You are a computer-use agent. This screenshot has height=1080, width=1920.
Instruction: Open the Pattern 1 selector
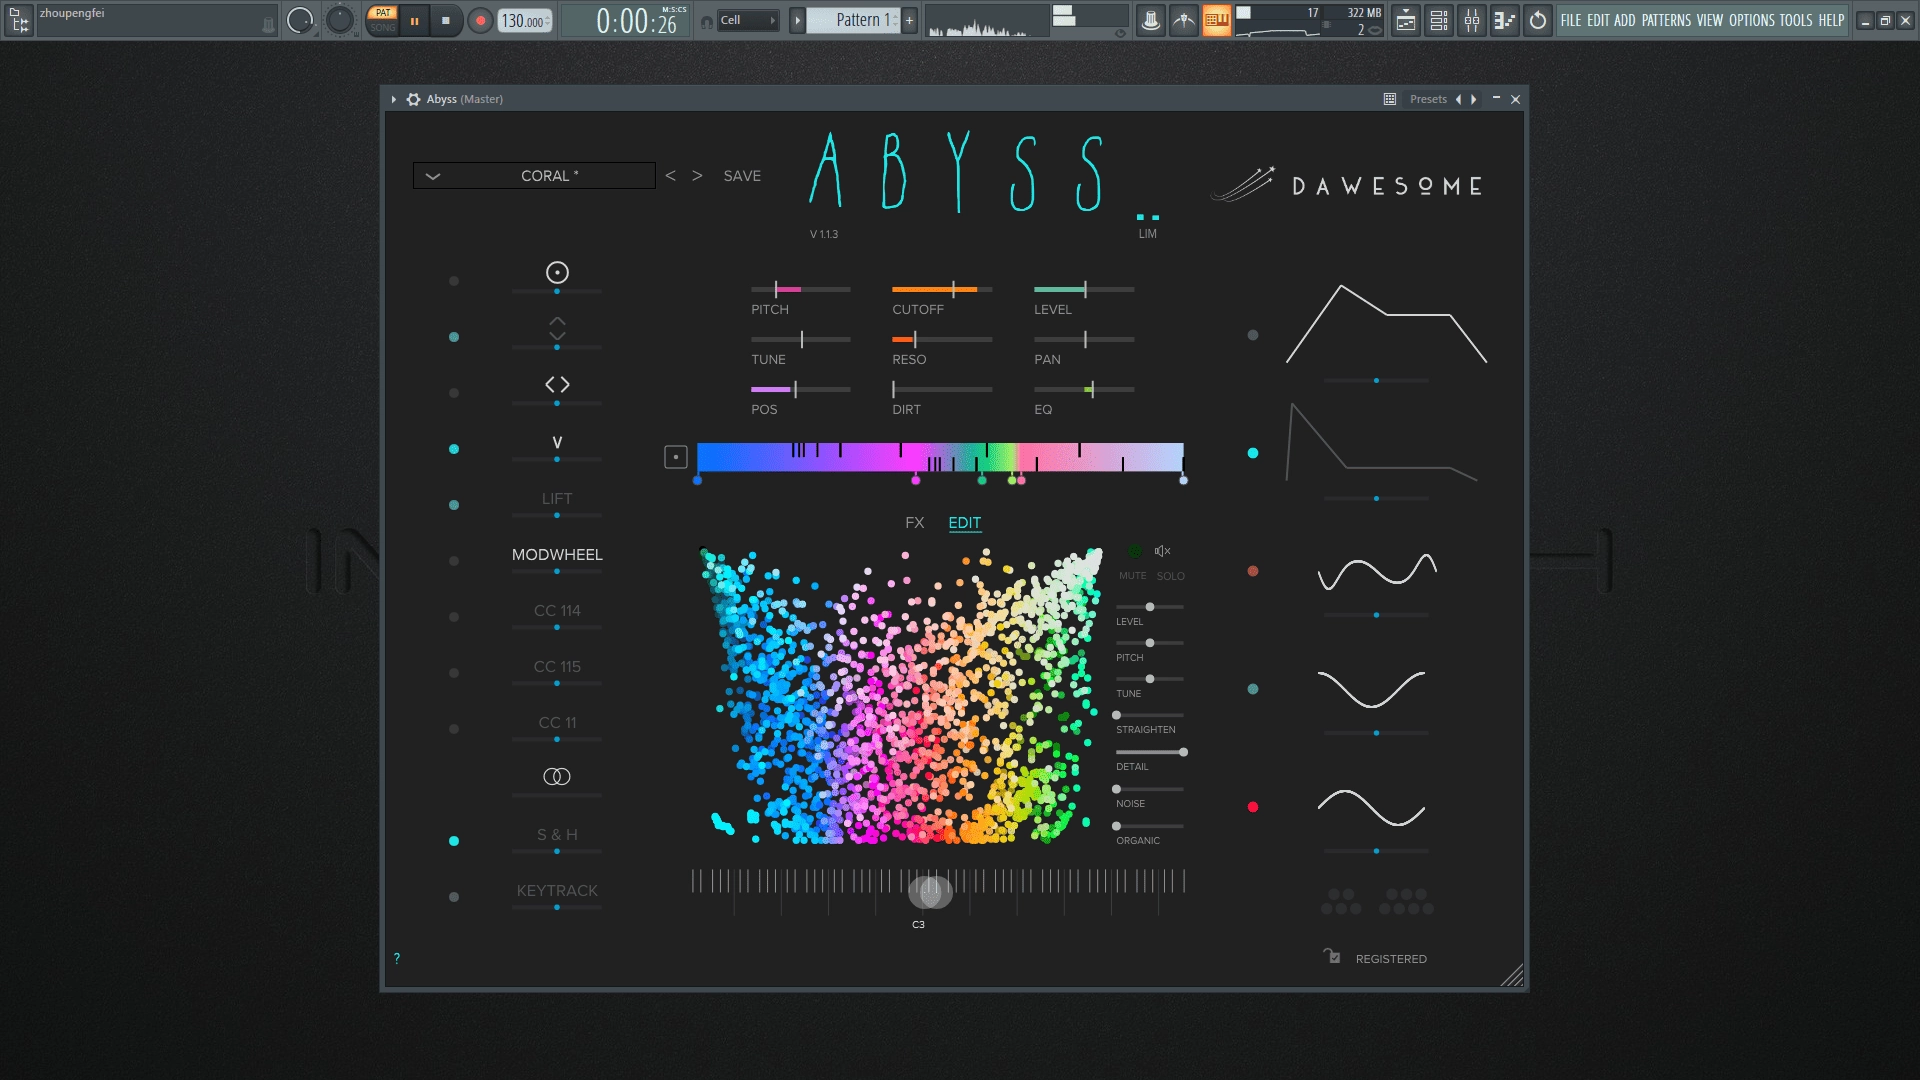853,20
